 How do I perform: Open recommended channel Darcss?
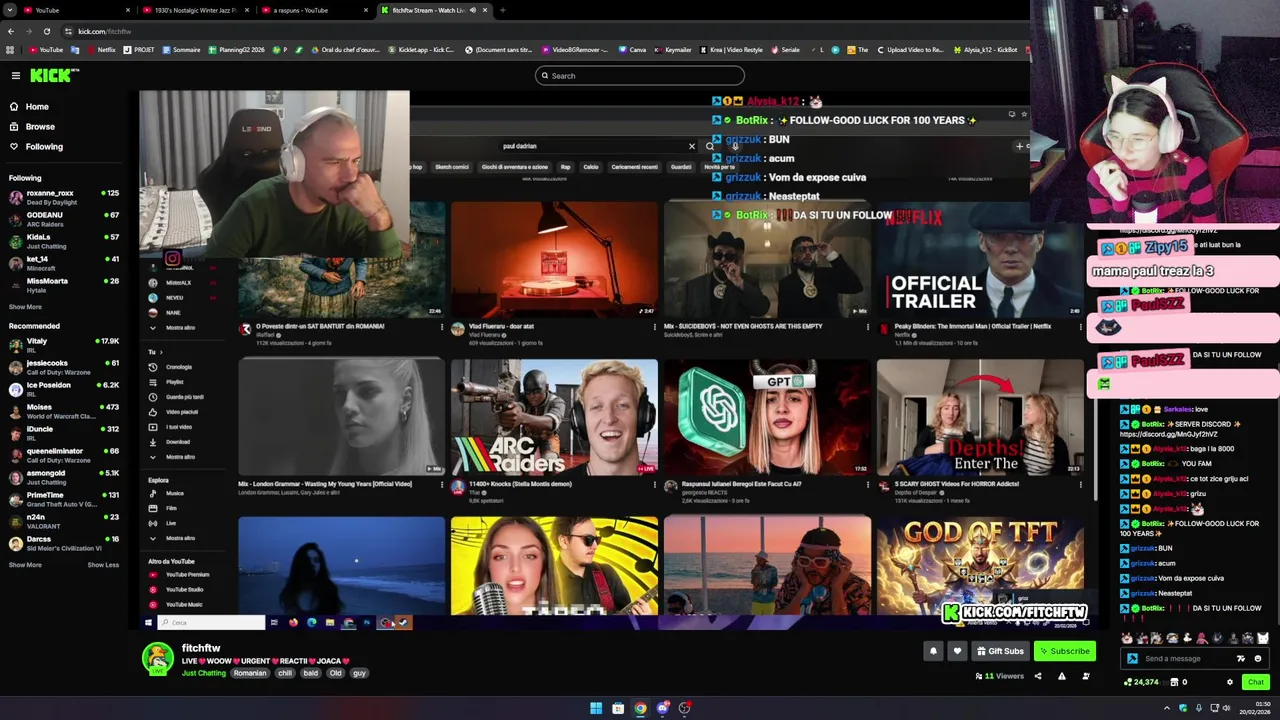(64, 543)
